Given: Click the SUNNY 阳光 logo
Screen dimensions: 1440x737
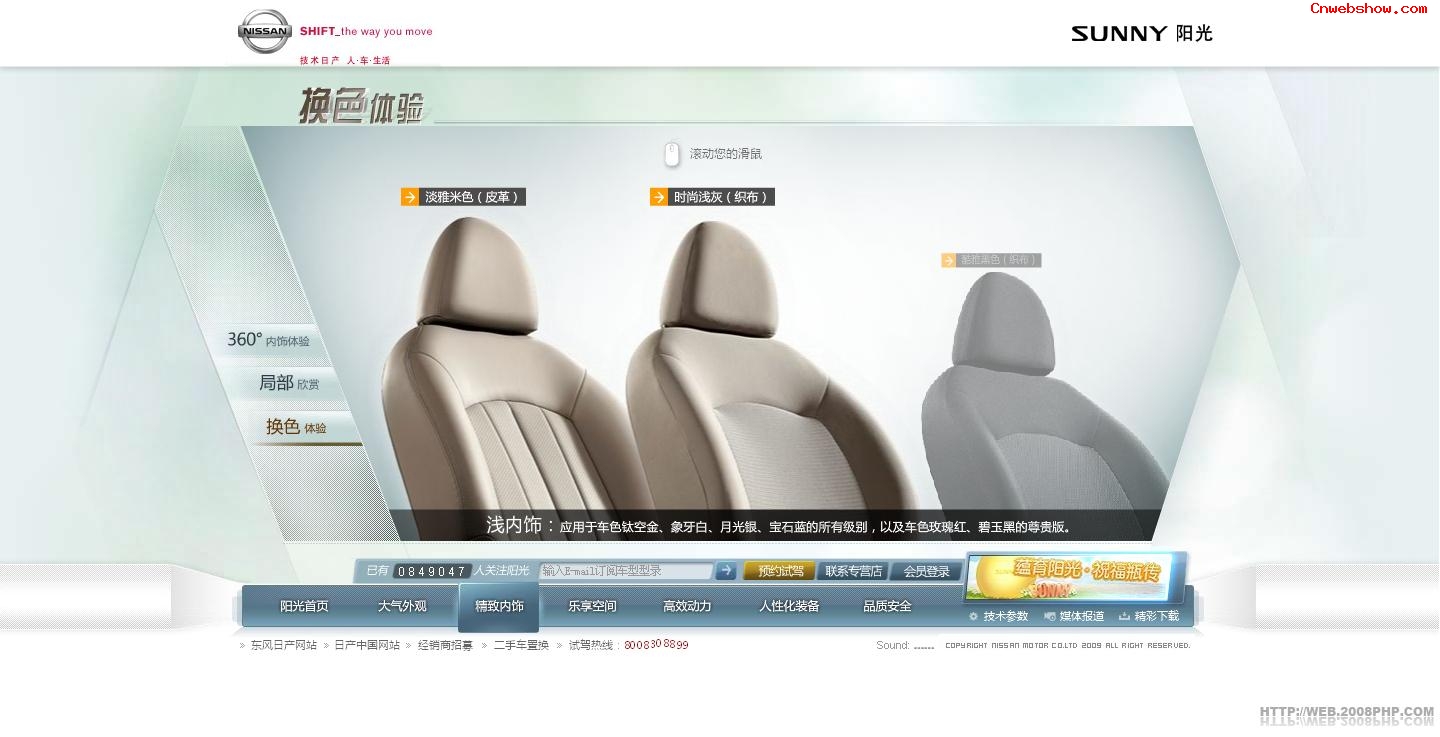Looking at the screenshot, I should (x=1141, y=33).
